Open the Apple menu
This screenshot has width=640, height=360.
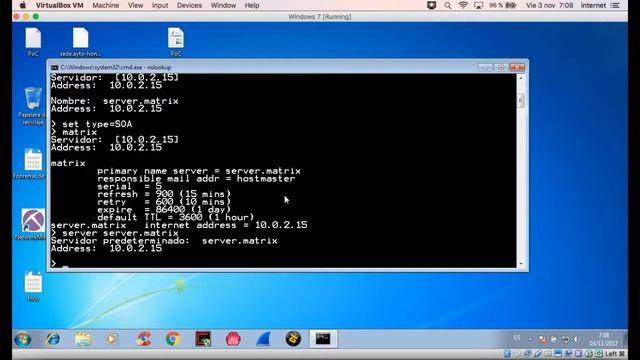coord(23,5)
